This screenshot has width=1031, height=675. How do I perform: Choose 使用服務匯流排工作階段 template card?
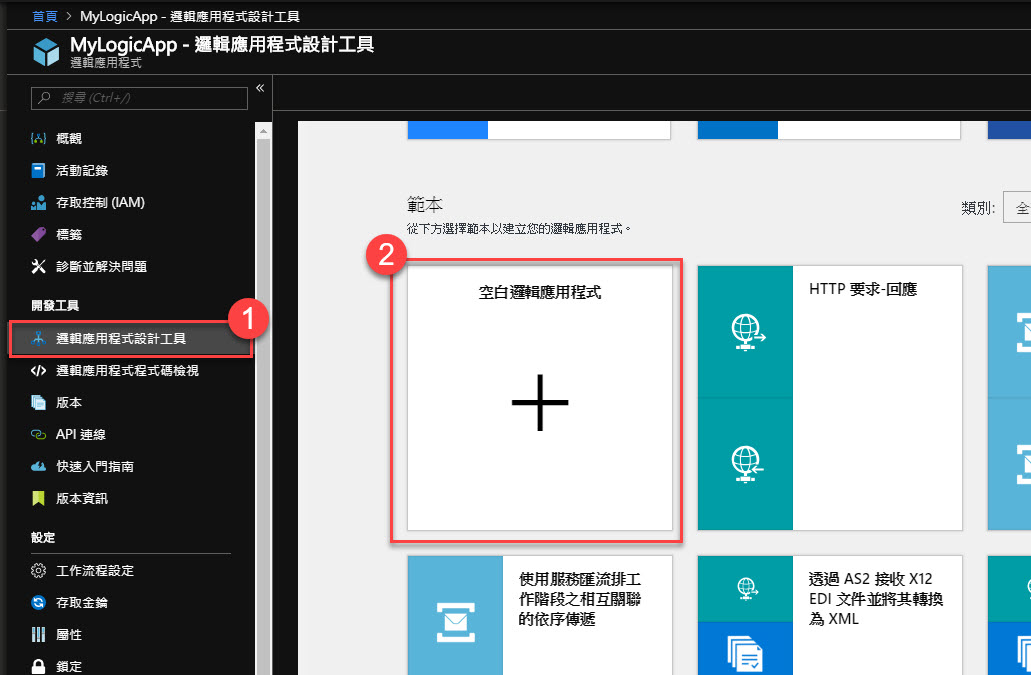point(540,615)
